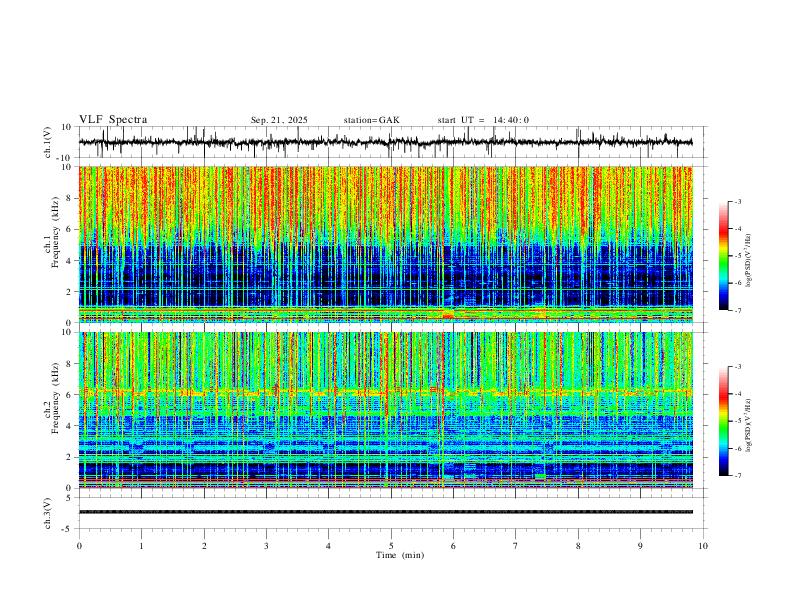This screenshot has height=612, width=792.
Task: Click the log(PSD) label beside ch.1 colorbar
Action: [x=748, y=260]
